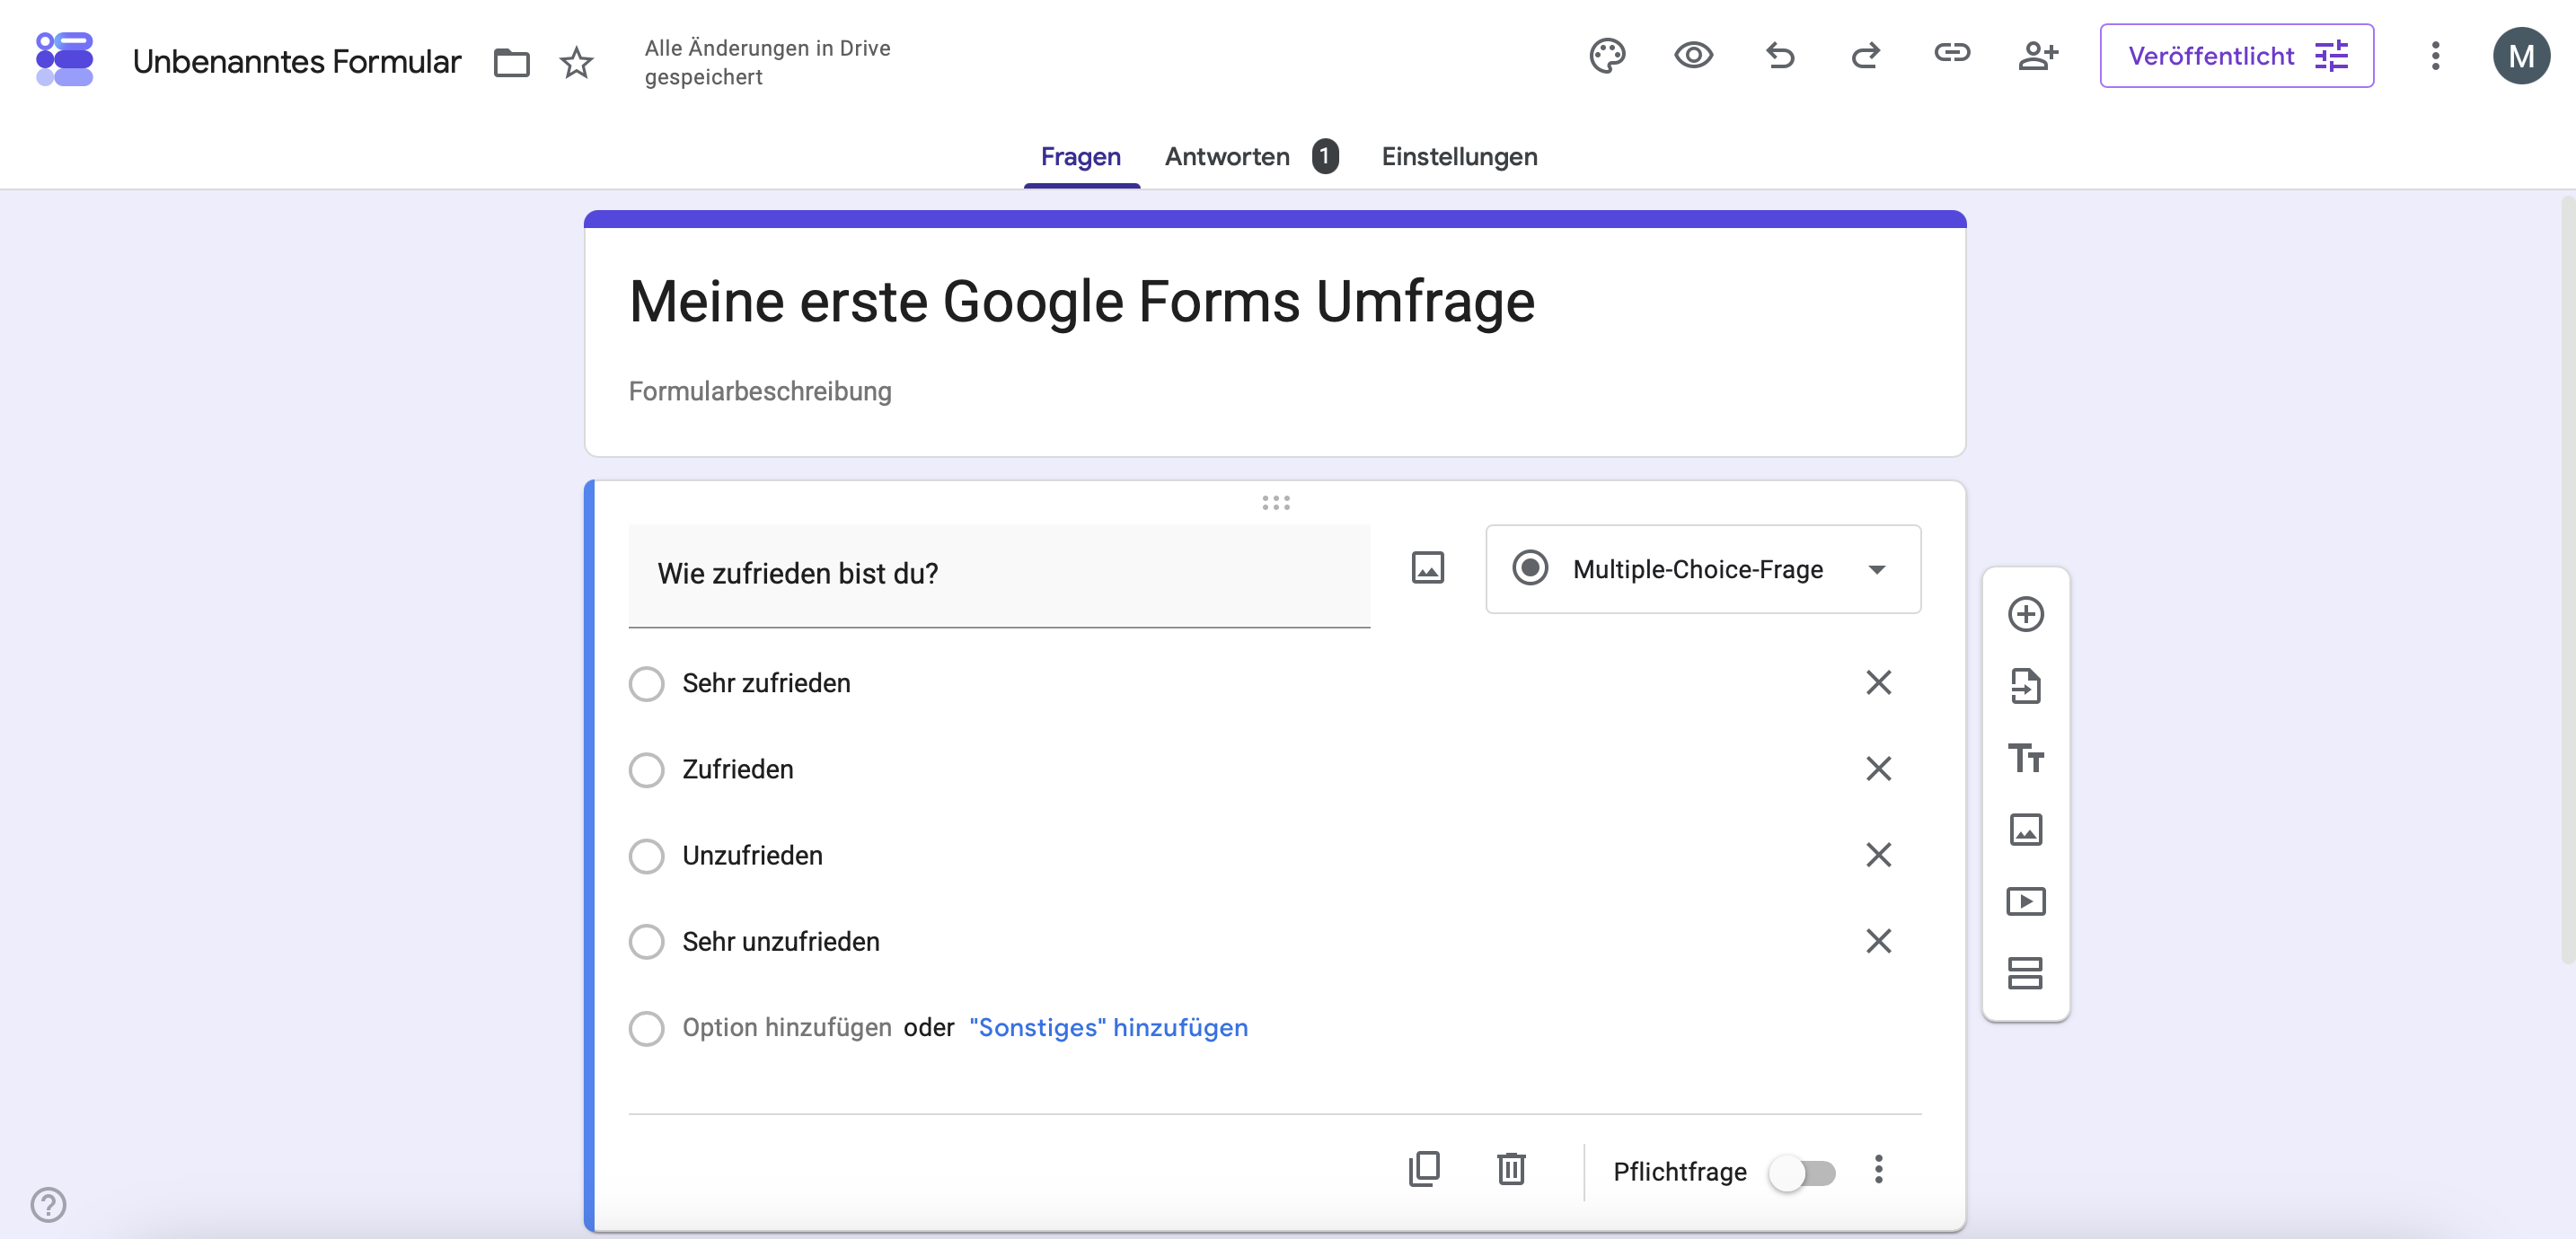
Task: Add collaborators with the person-plus icon
Action: pyautogui.click(x=2038, y=55)
